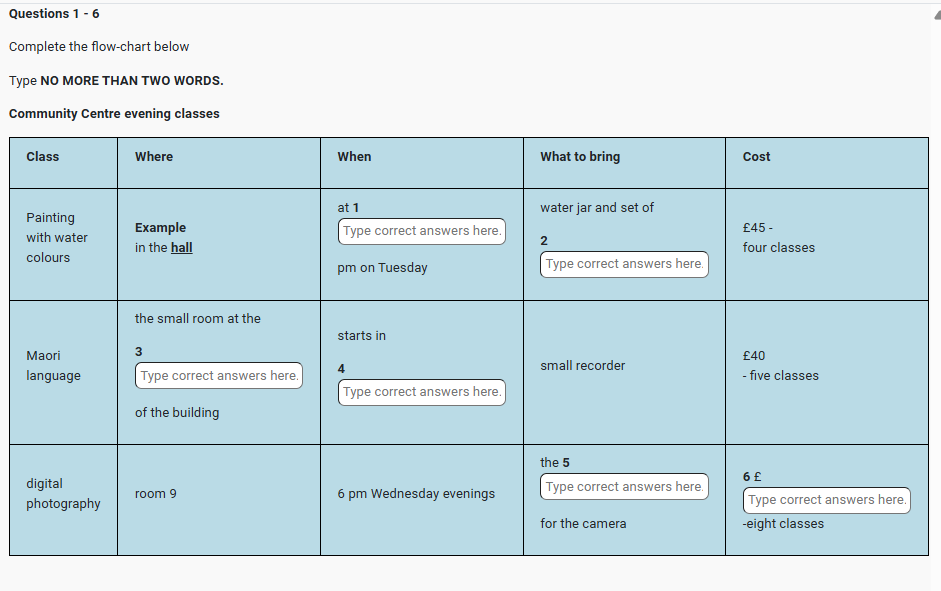Click the "Where" column header

click(x=154, y=157)
